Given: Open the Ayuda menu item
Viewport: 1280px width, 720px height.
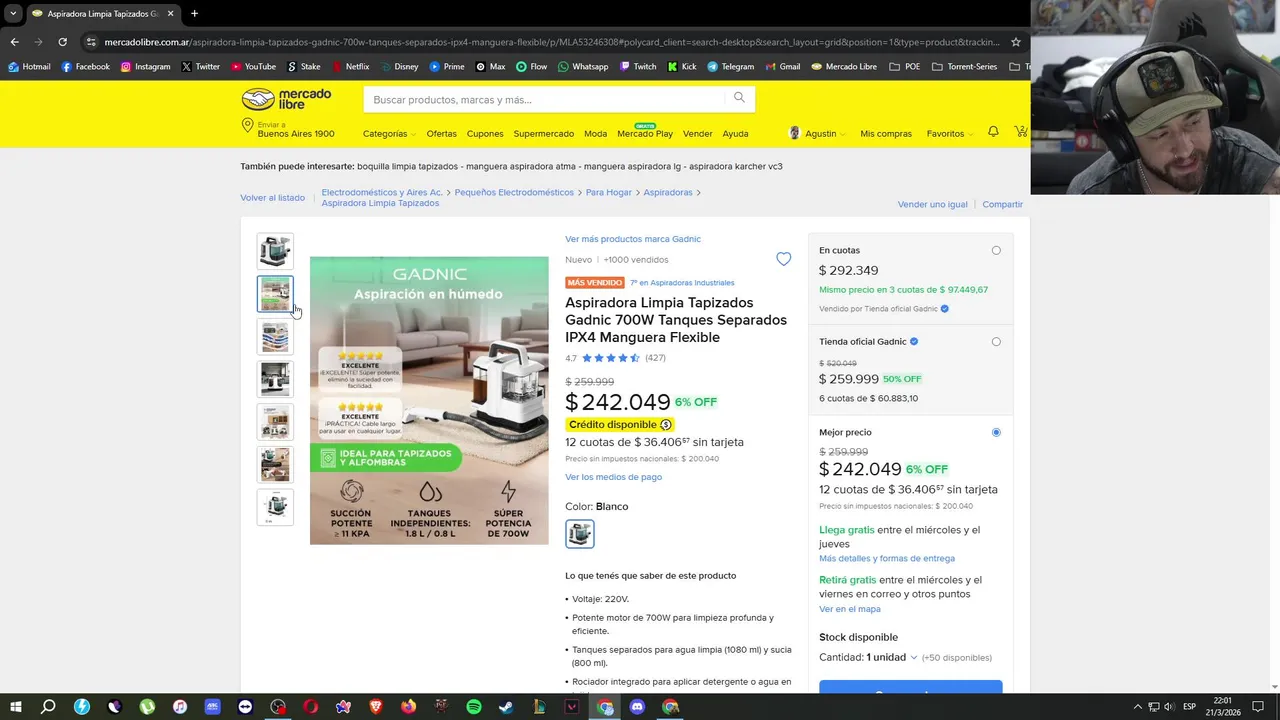Looking at the screenshot, I should [x=735, y=133].
